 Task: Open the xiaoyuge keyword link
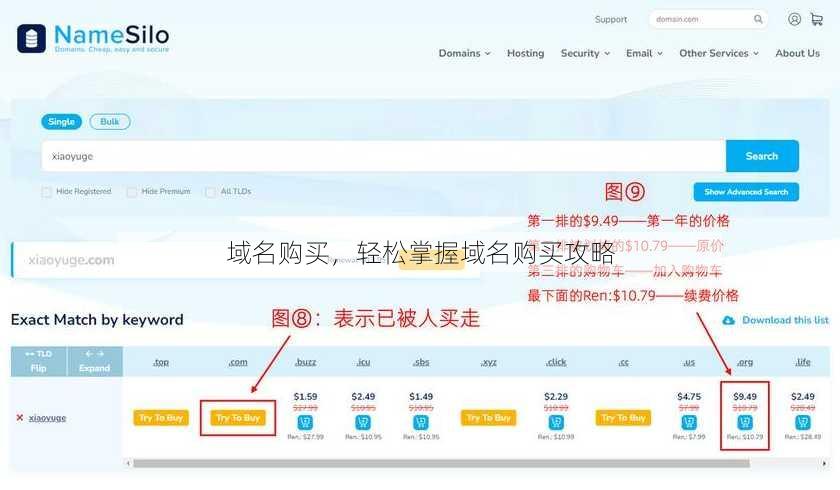click(47, 418)
